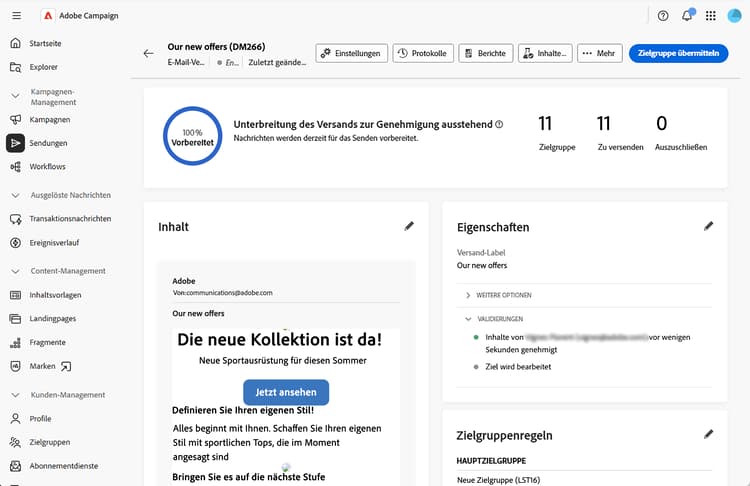750x486 pixels.
Task: Edit Zielgruppenregeln with the pencil icon
Action: [x=708, y=434]
